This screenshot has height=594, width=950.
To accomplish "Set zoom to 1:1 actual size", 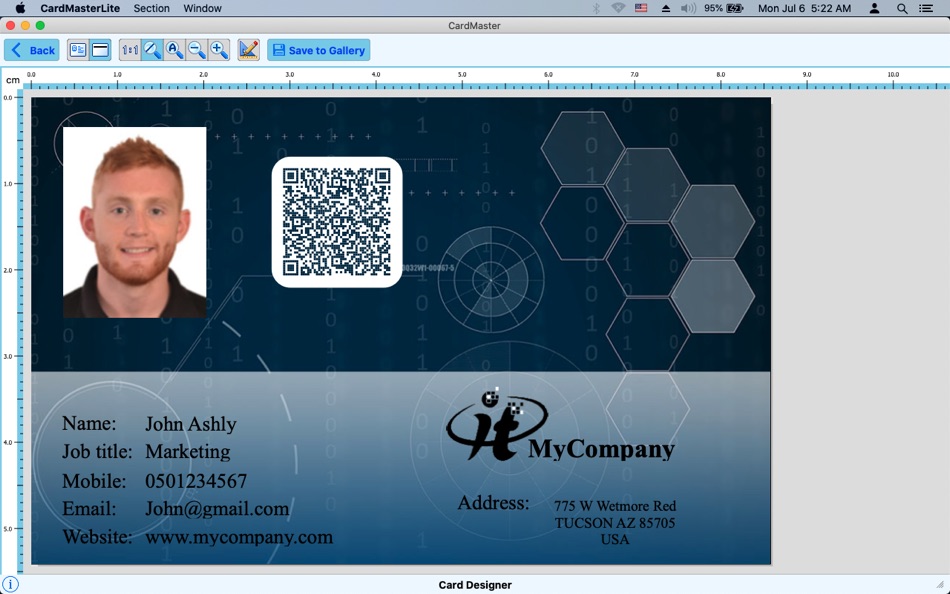I will click(130, 50).
